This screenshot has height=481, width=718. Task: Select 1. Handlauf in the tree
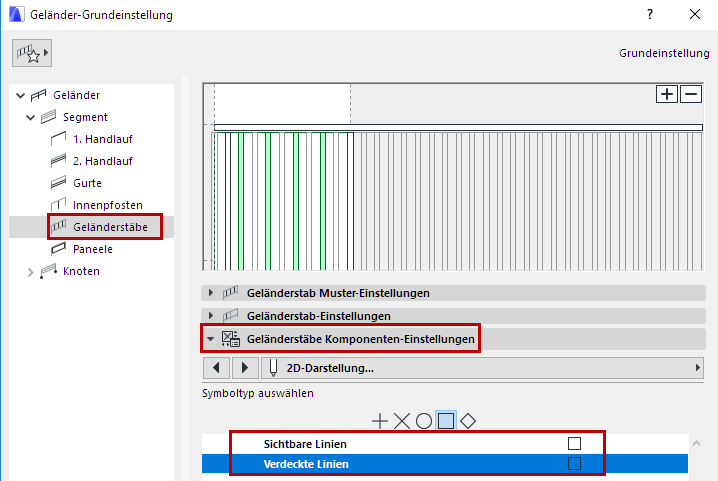click(103, 139)
